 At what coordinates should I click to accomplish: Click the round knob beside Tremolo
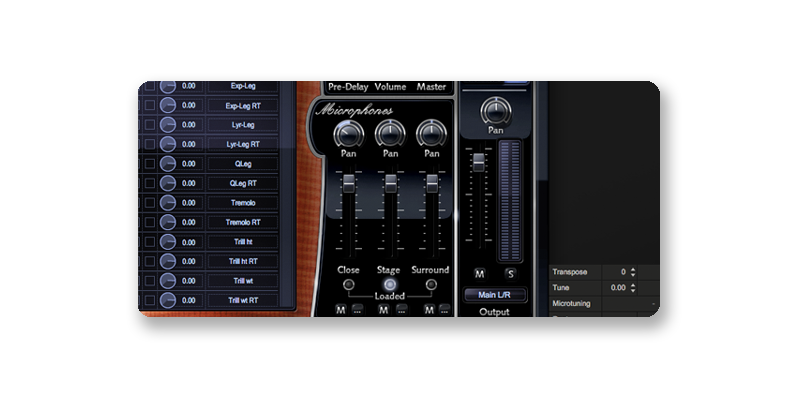pos(167,203)
